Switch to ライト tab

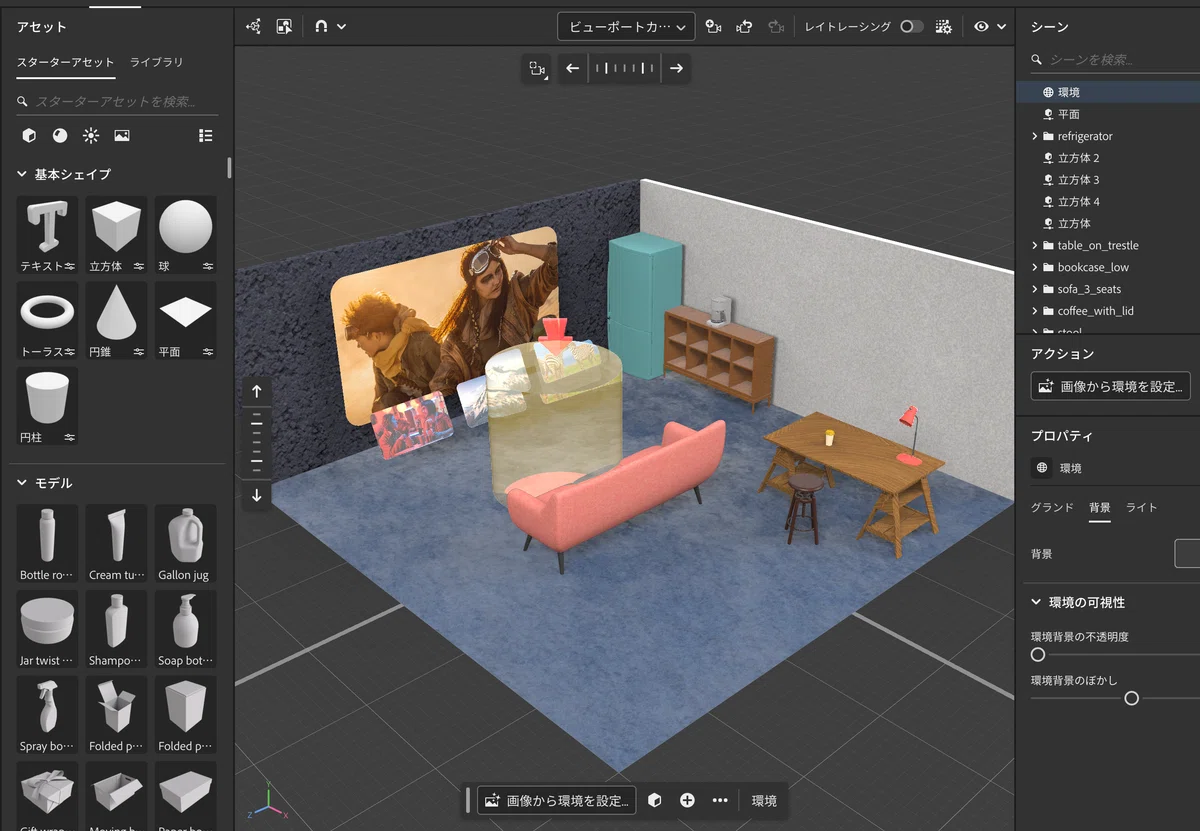click(x=1141, y=508)
